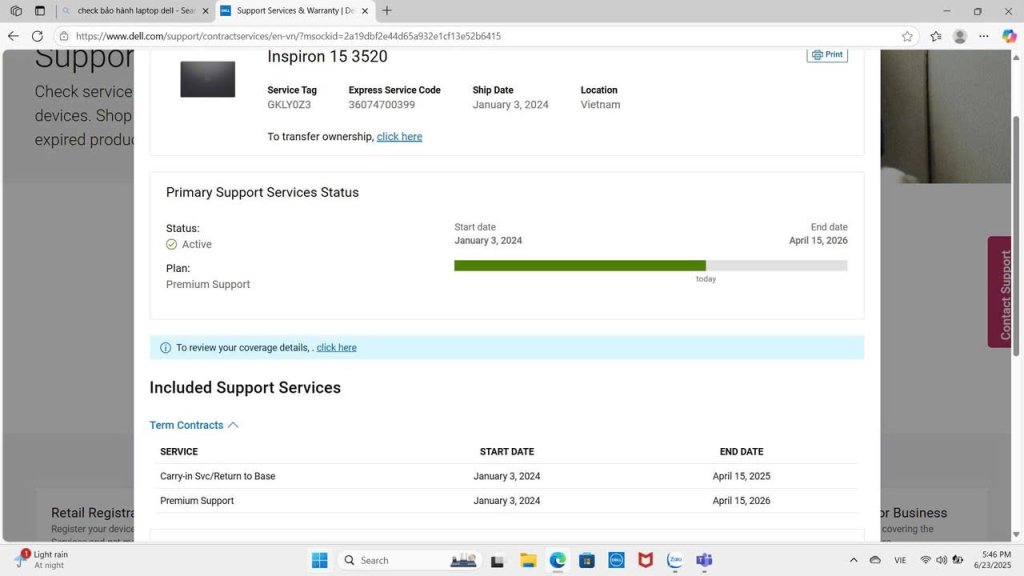Select Express Service Code 36074700399
The height and width of the screenshot is (576, 1024).
[381, 104]
